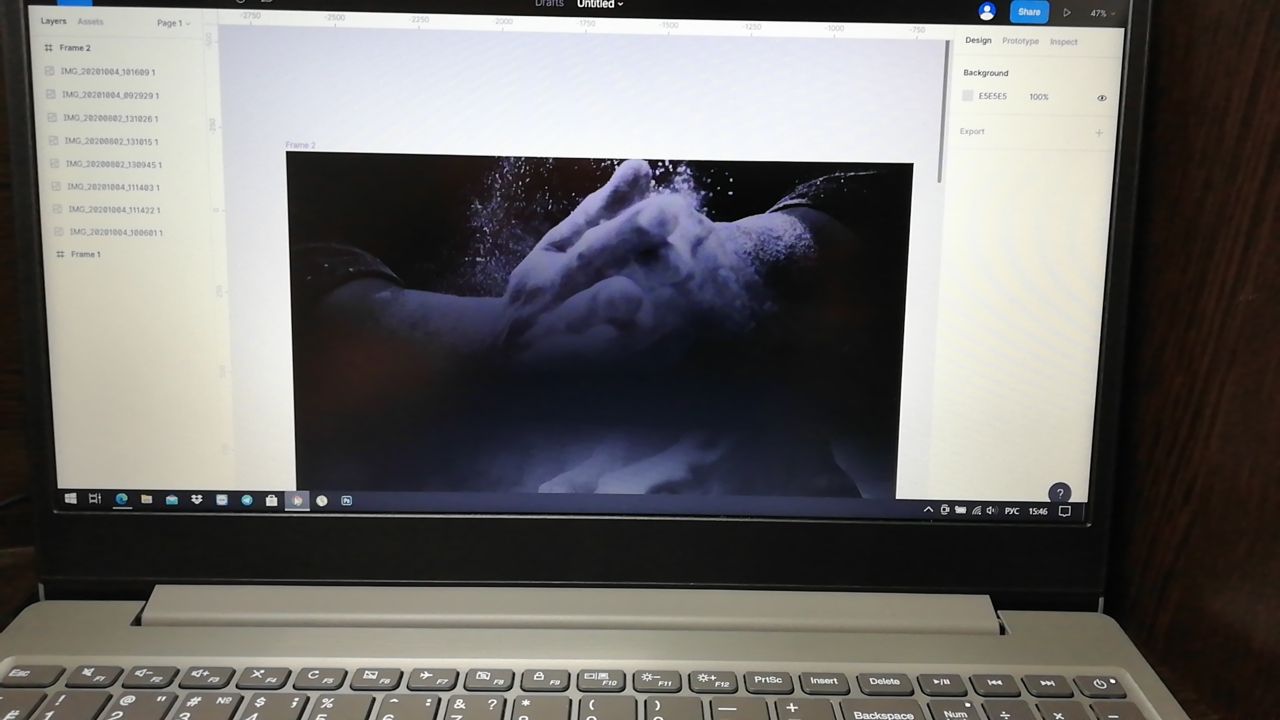1280x720 pixels.
Task: Click the E5E5E5 hex value field
Action: coord(992,96)
